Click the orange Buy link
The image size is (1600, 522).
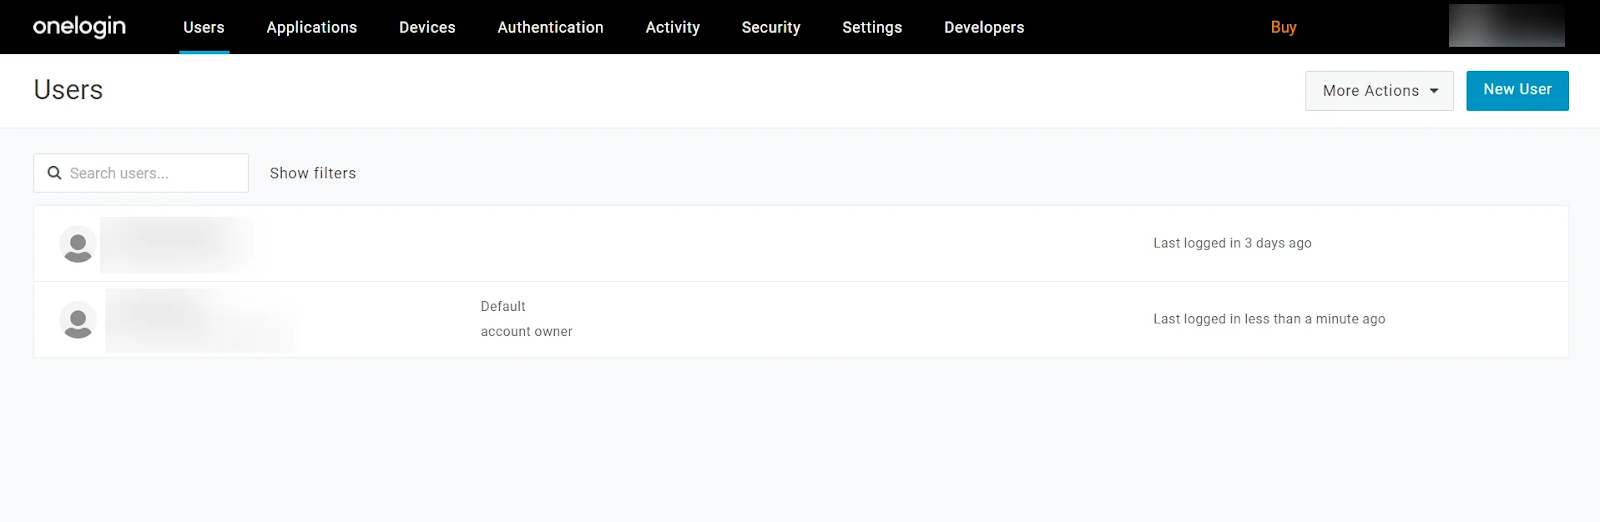point(1283,27)
